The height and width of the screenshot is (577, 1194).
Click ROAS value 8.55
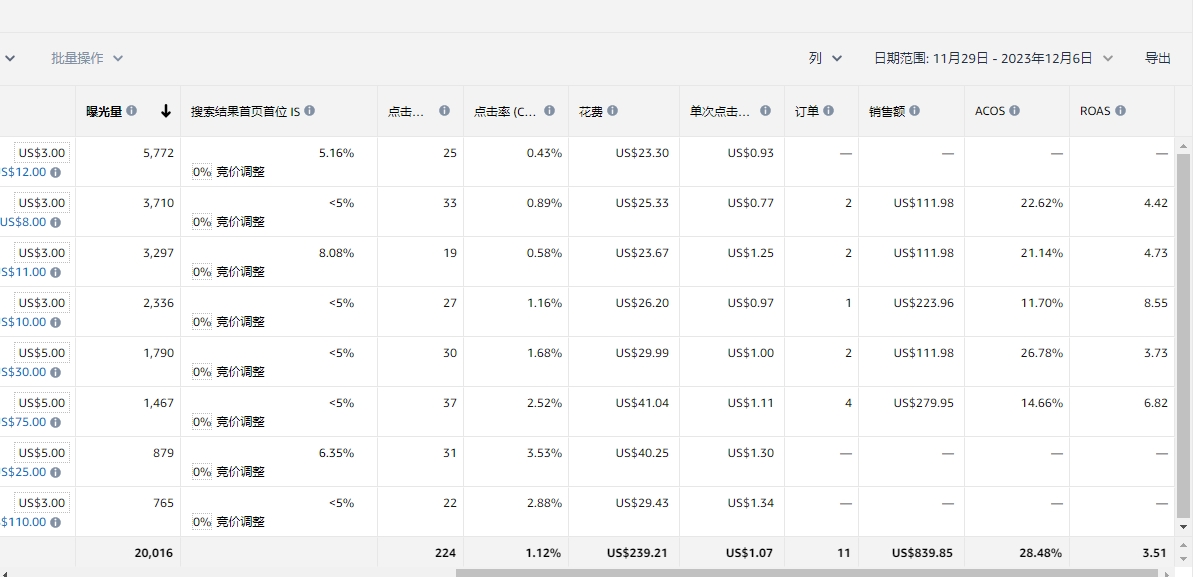[x=1155, y=303]
